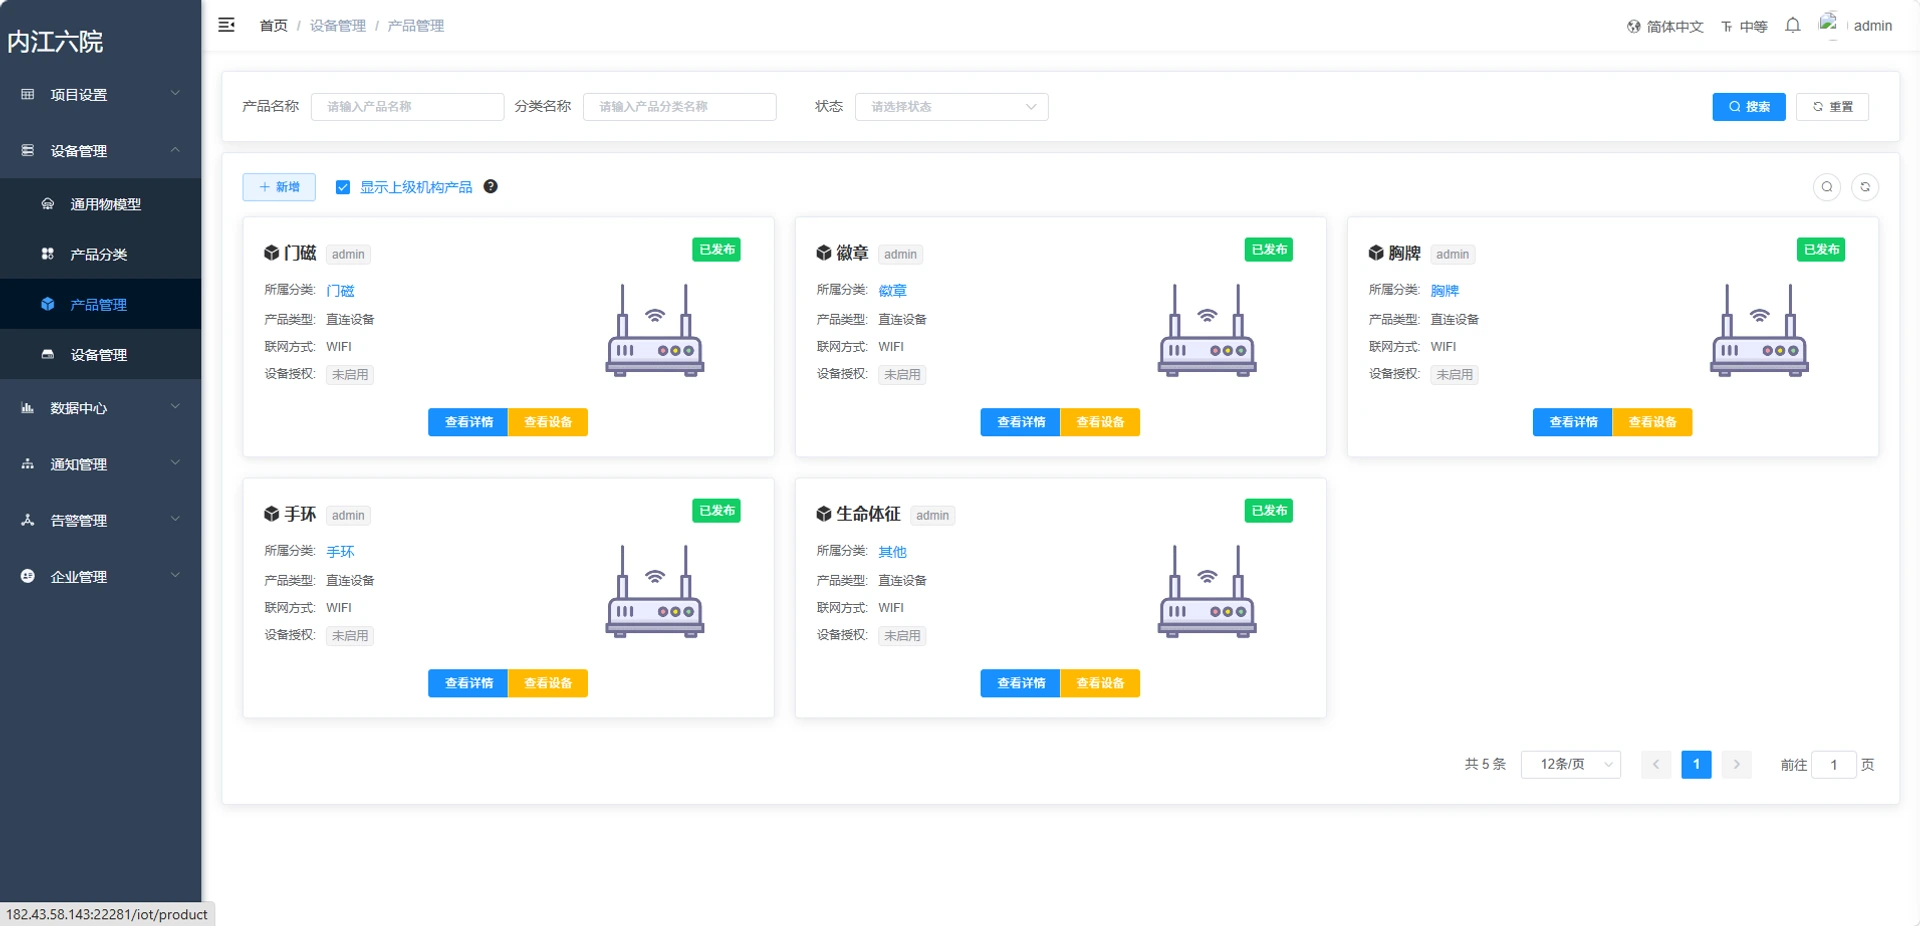The width and height of the screenshot is (1920, 926).
Task: Click the 重置 button
Action: 1832,107
